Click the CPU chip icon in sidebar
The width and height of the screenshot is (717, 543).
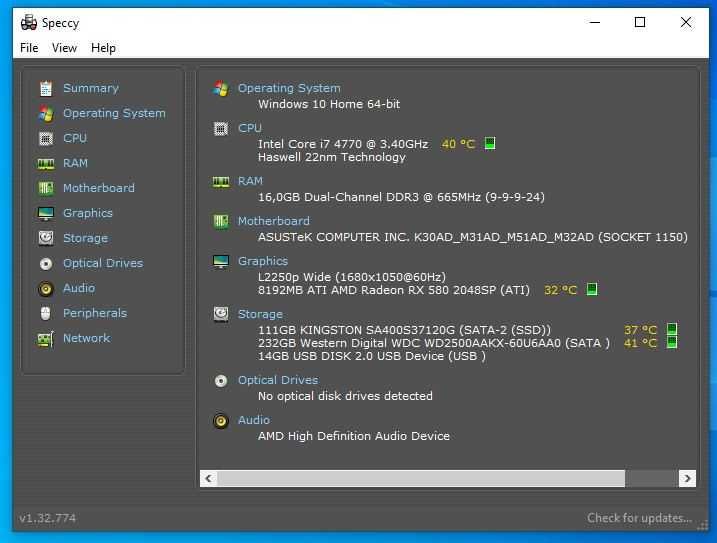click(46, 138)
